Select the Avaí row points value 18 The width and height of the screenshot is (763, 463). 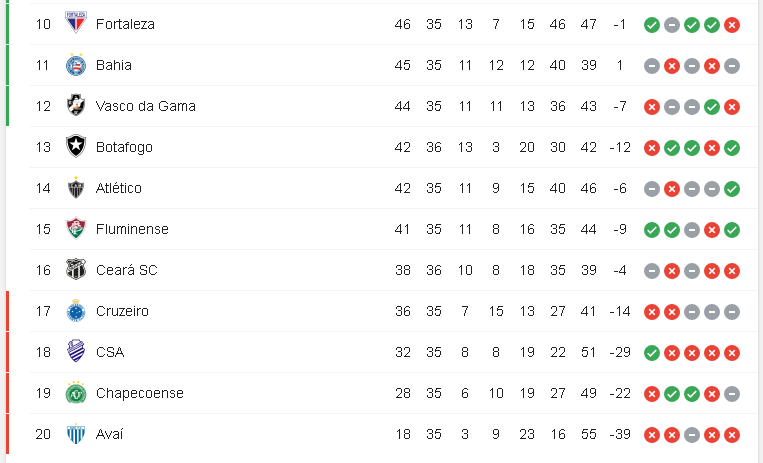pos(403,434)
